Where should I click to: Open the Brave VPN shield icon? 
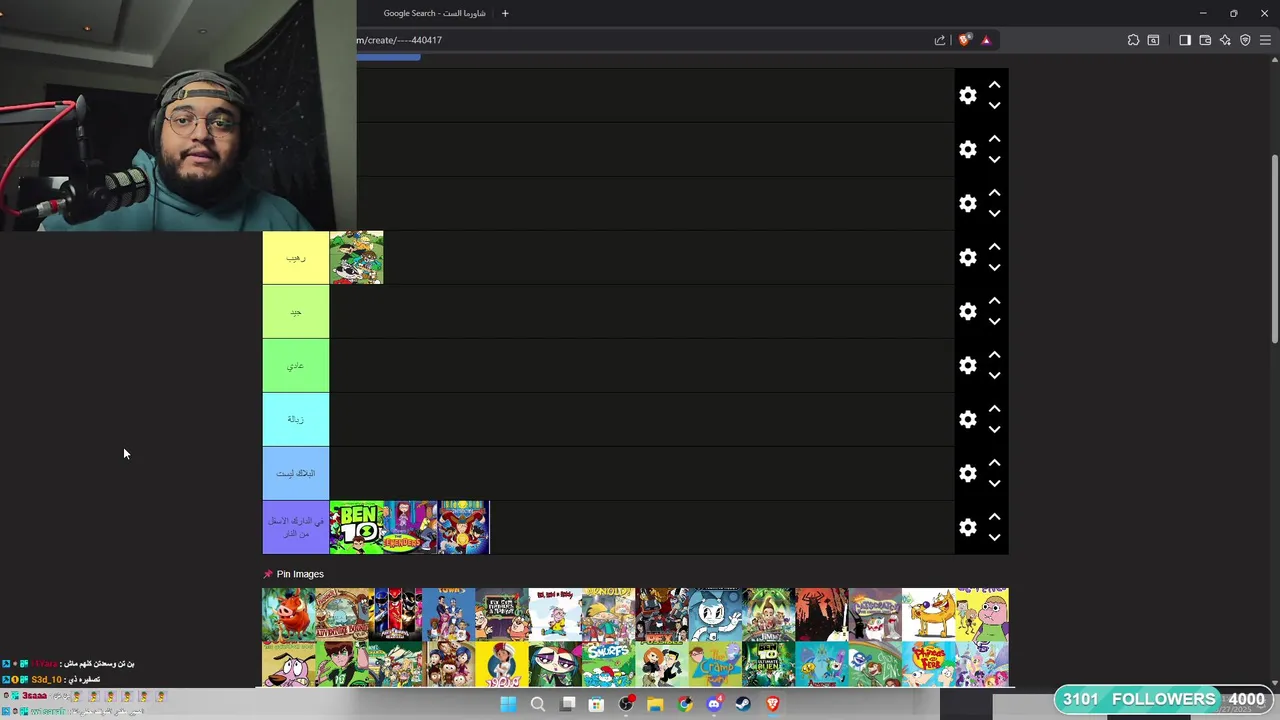1245,40
